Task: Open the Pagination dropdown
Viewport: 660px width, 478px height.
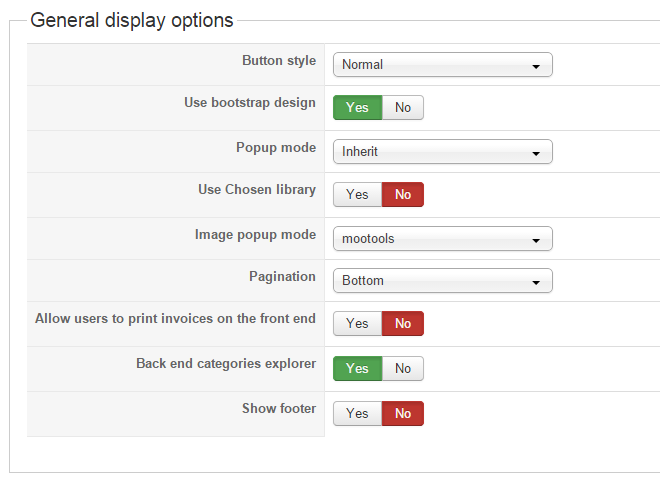Action: pyautogui.click(x=442, y=281)
